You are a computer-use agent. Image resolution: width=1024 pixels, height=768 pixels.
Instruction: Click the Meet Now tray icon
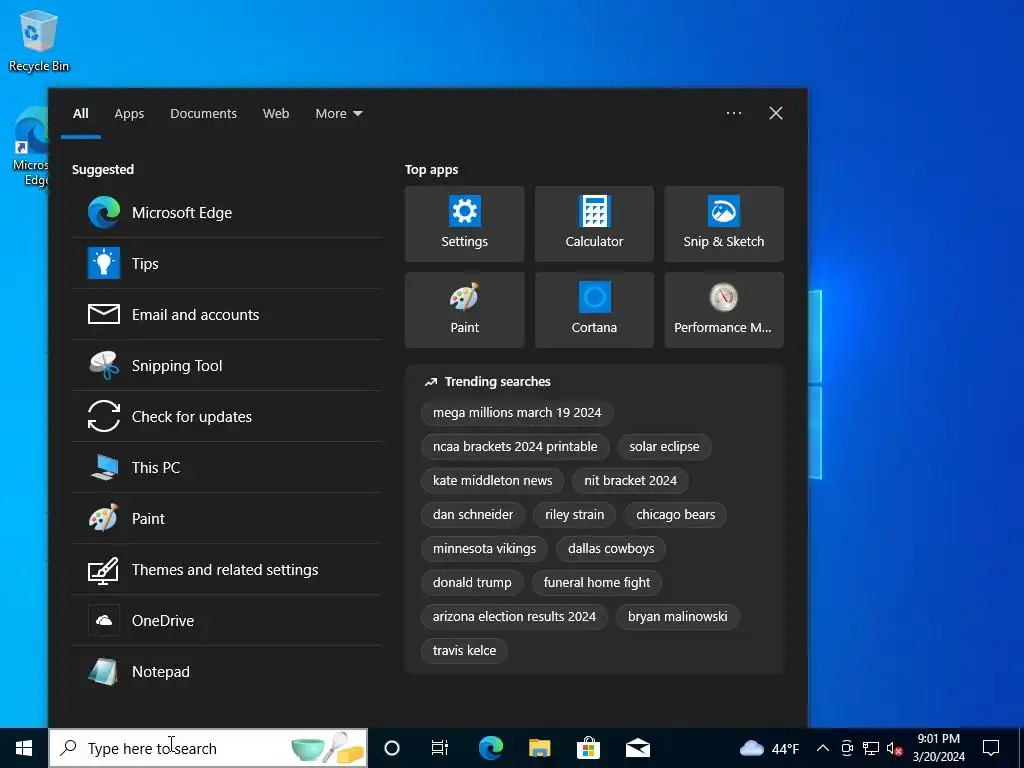(x=847, y=748)
